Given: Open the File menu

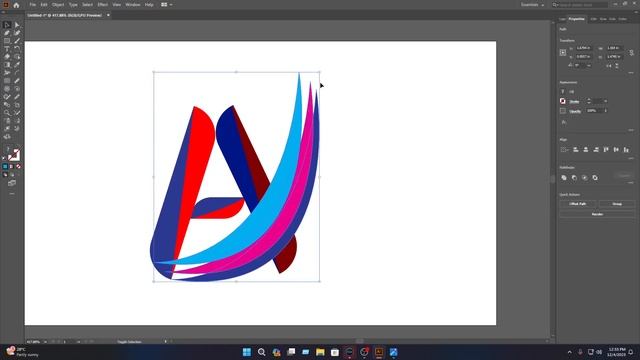Looking at the screenshot, I should click(33, 5).
